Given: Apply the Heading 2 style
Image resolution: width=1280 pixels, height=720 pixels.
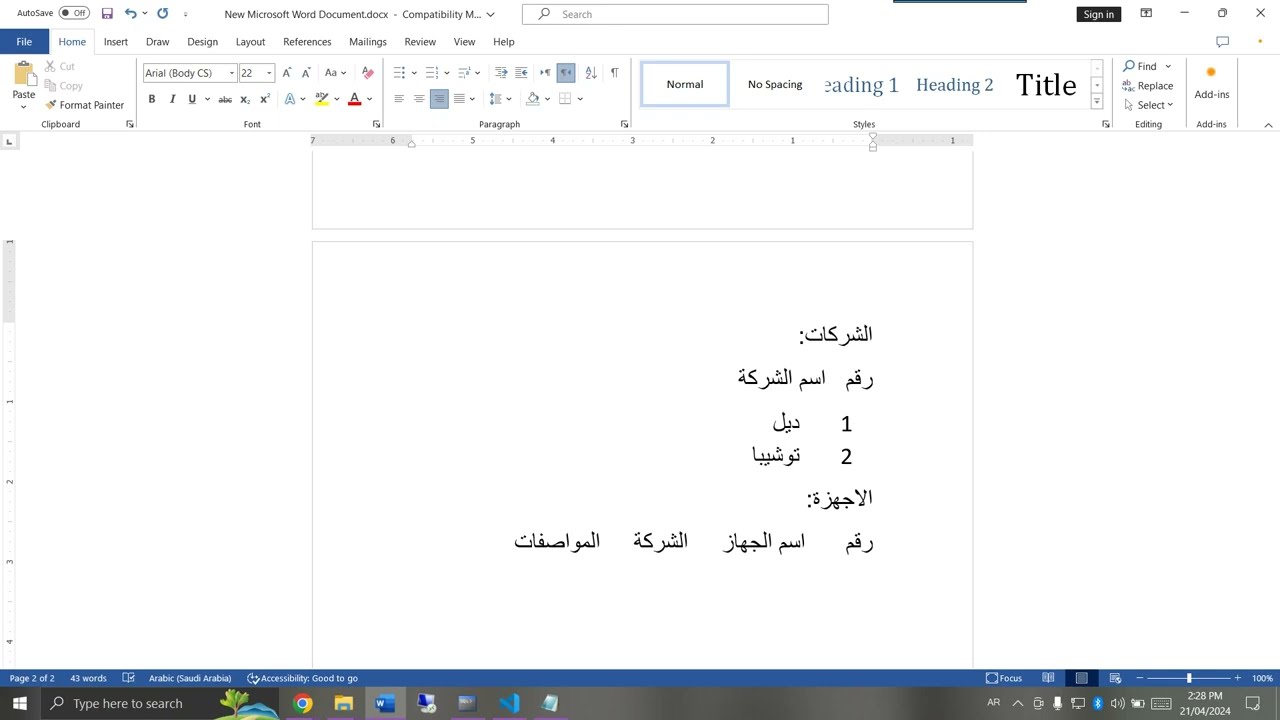Looking at the screenshot, I should [955, 85].
